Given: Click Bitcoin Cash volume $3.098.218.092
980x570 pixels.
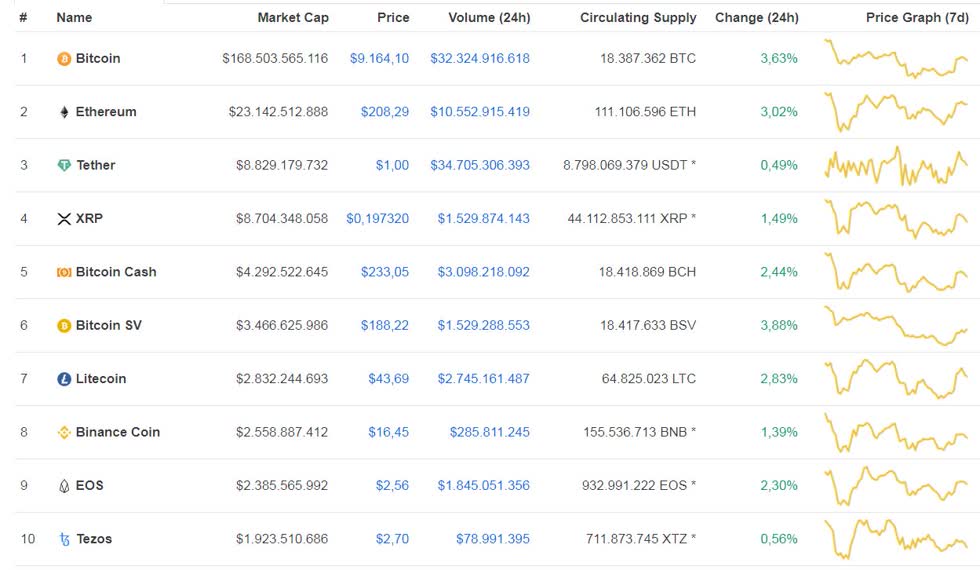Looking at the screenshot, I should (484, 272).
